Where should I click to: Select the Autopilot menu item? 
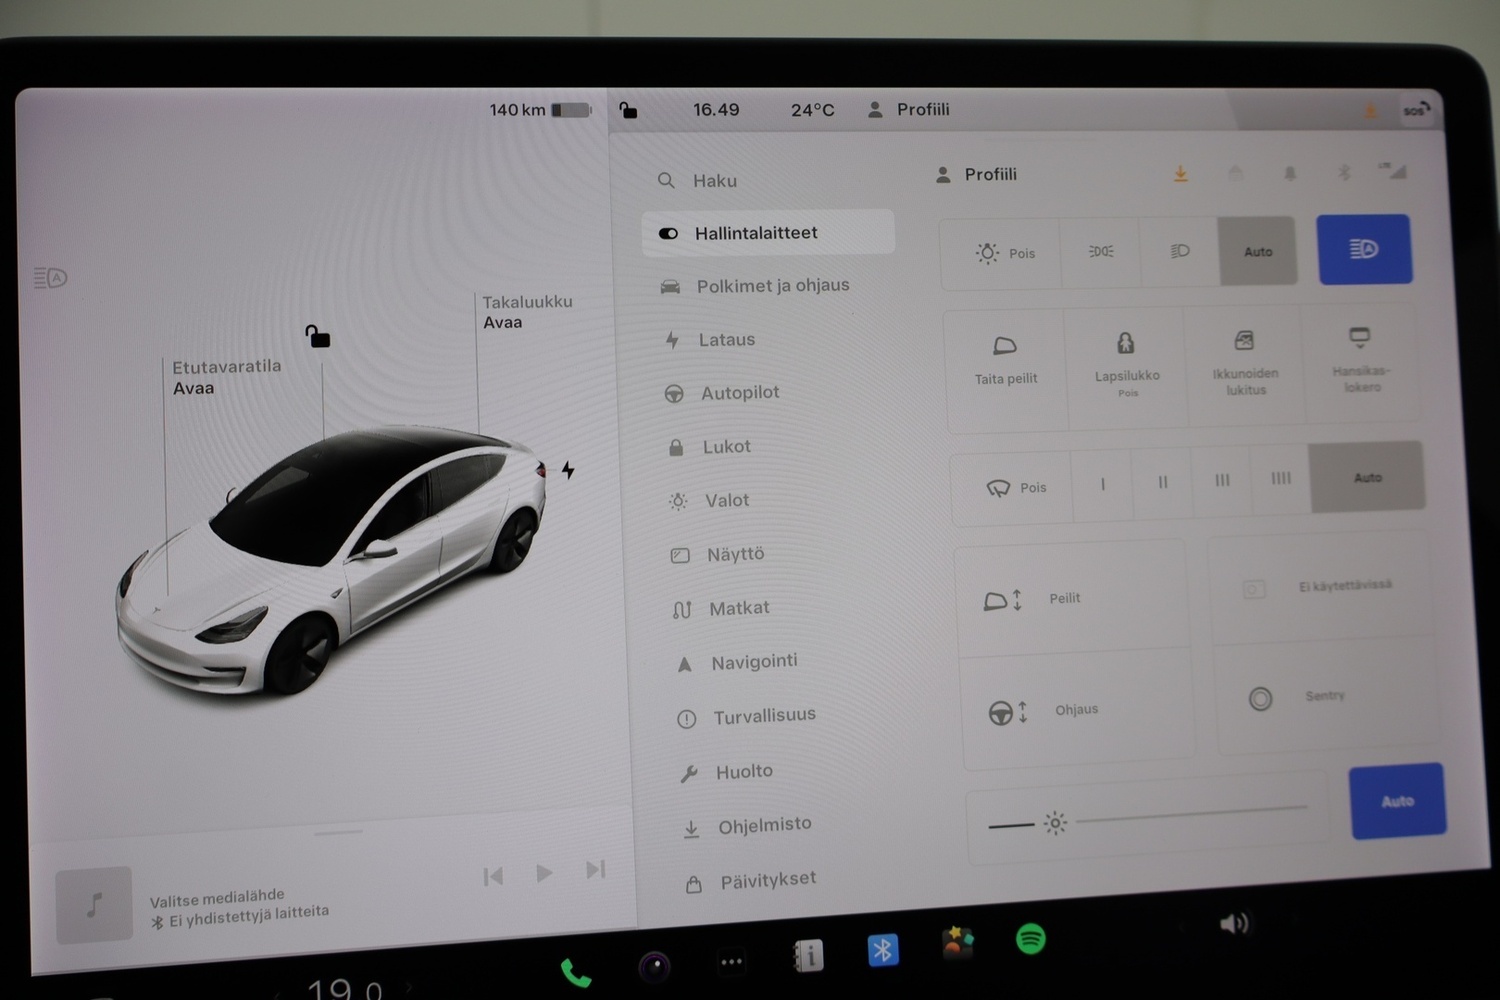click(722, 393)
